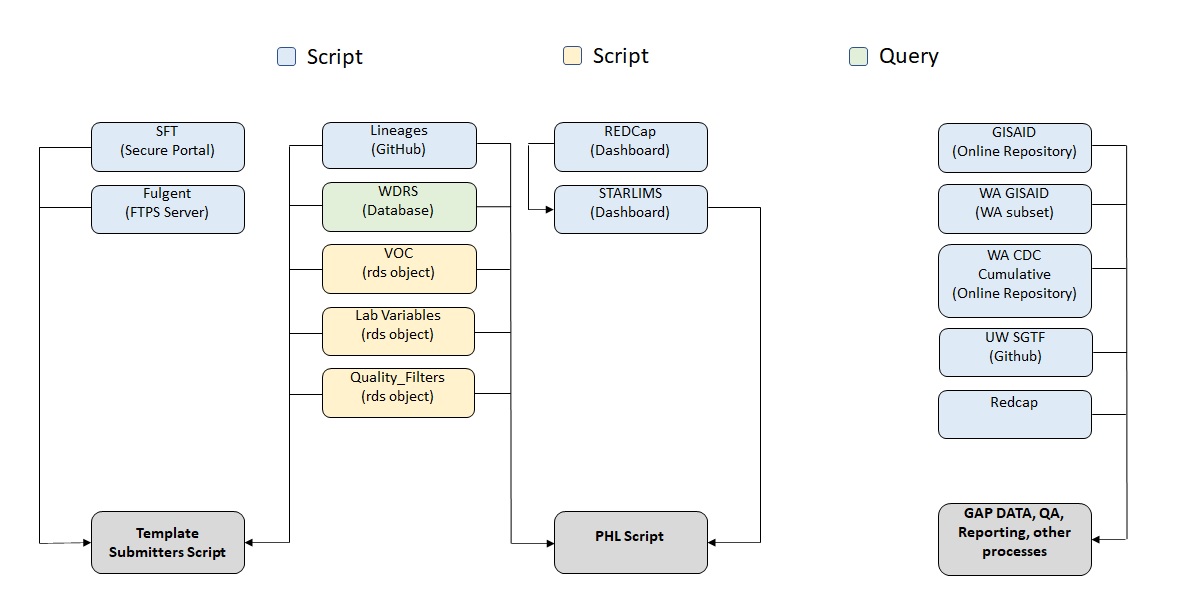Click the Redcap node in the right column
The height and width of the screenshot is (613, 1185).
tap(1014, 413)
